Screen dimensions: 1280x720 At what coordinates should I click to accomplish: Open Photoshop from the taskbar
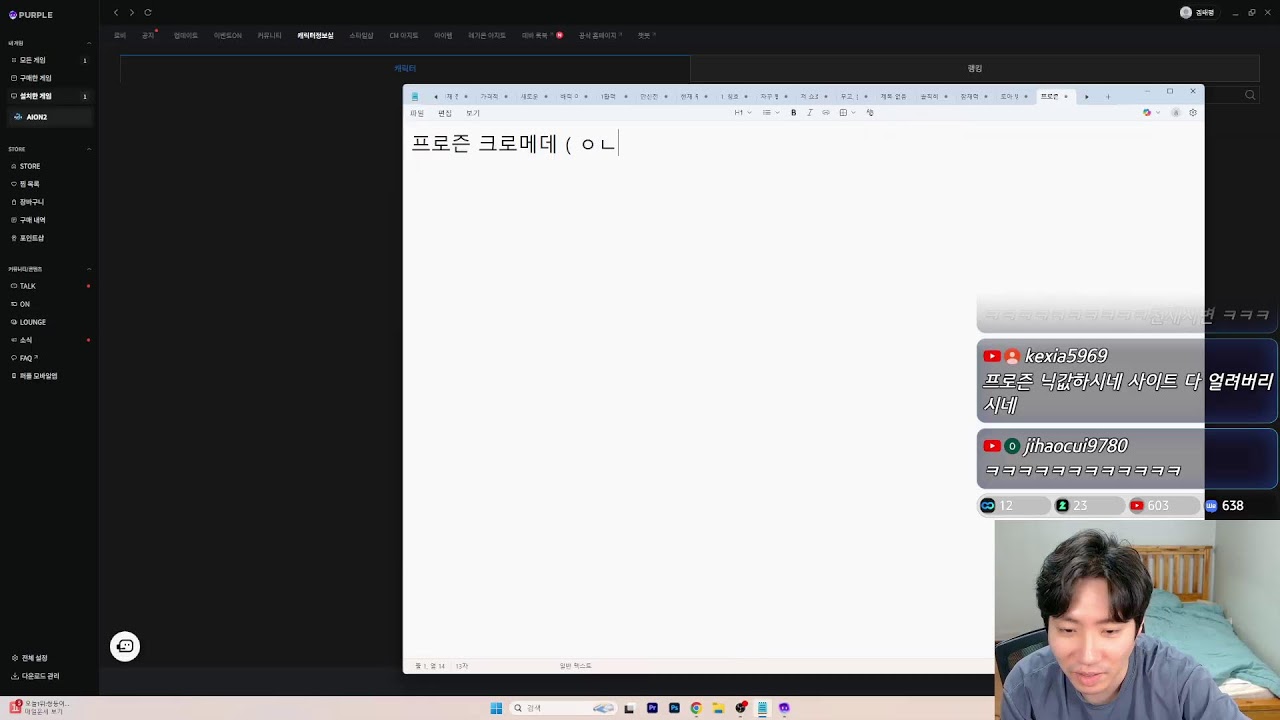[x=674, y=708]
